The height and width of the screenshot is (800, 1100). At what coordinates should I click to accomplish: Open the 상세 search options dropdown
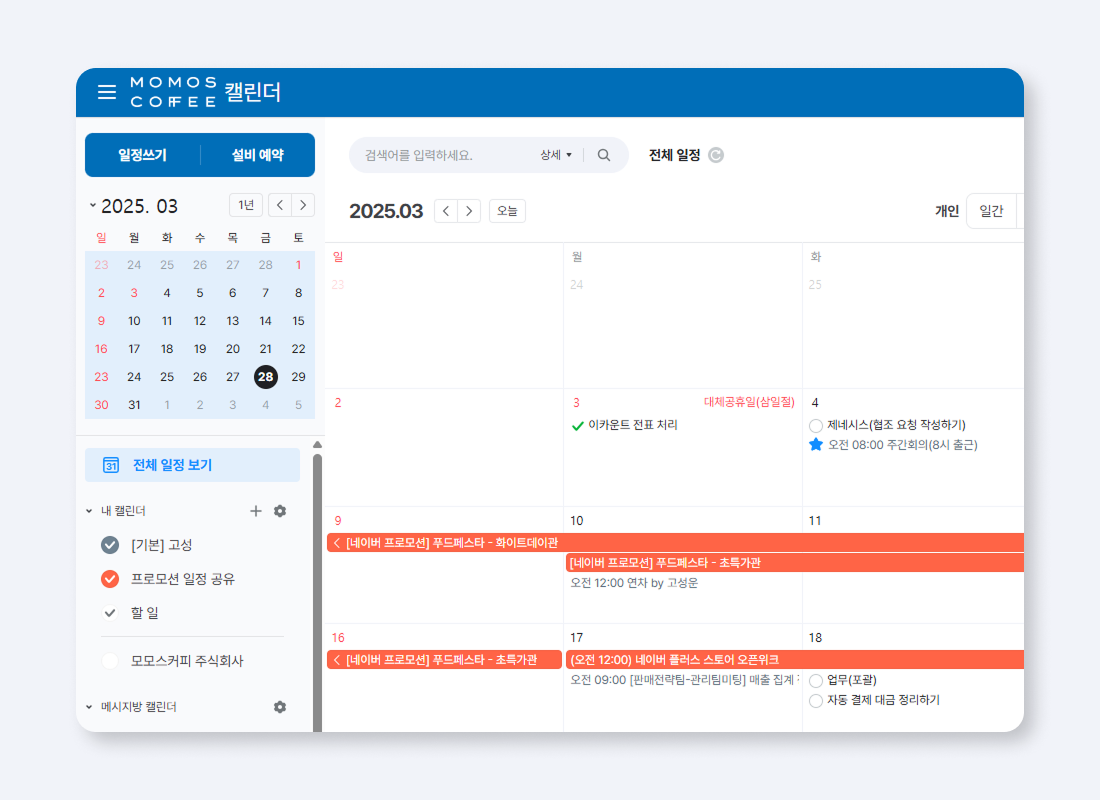(x=556, y=155)
